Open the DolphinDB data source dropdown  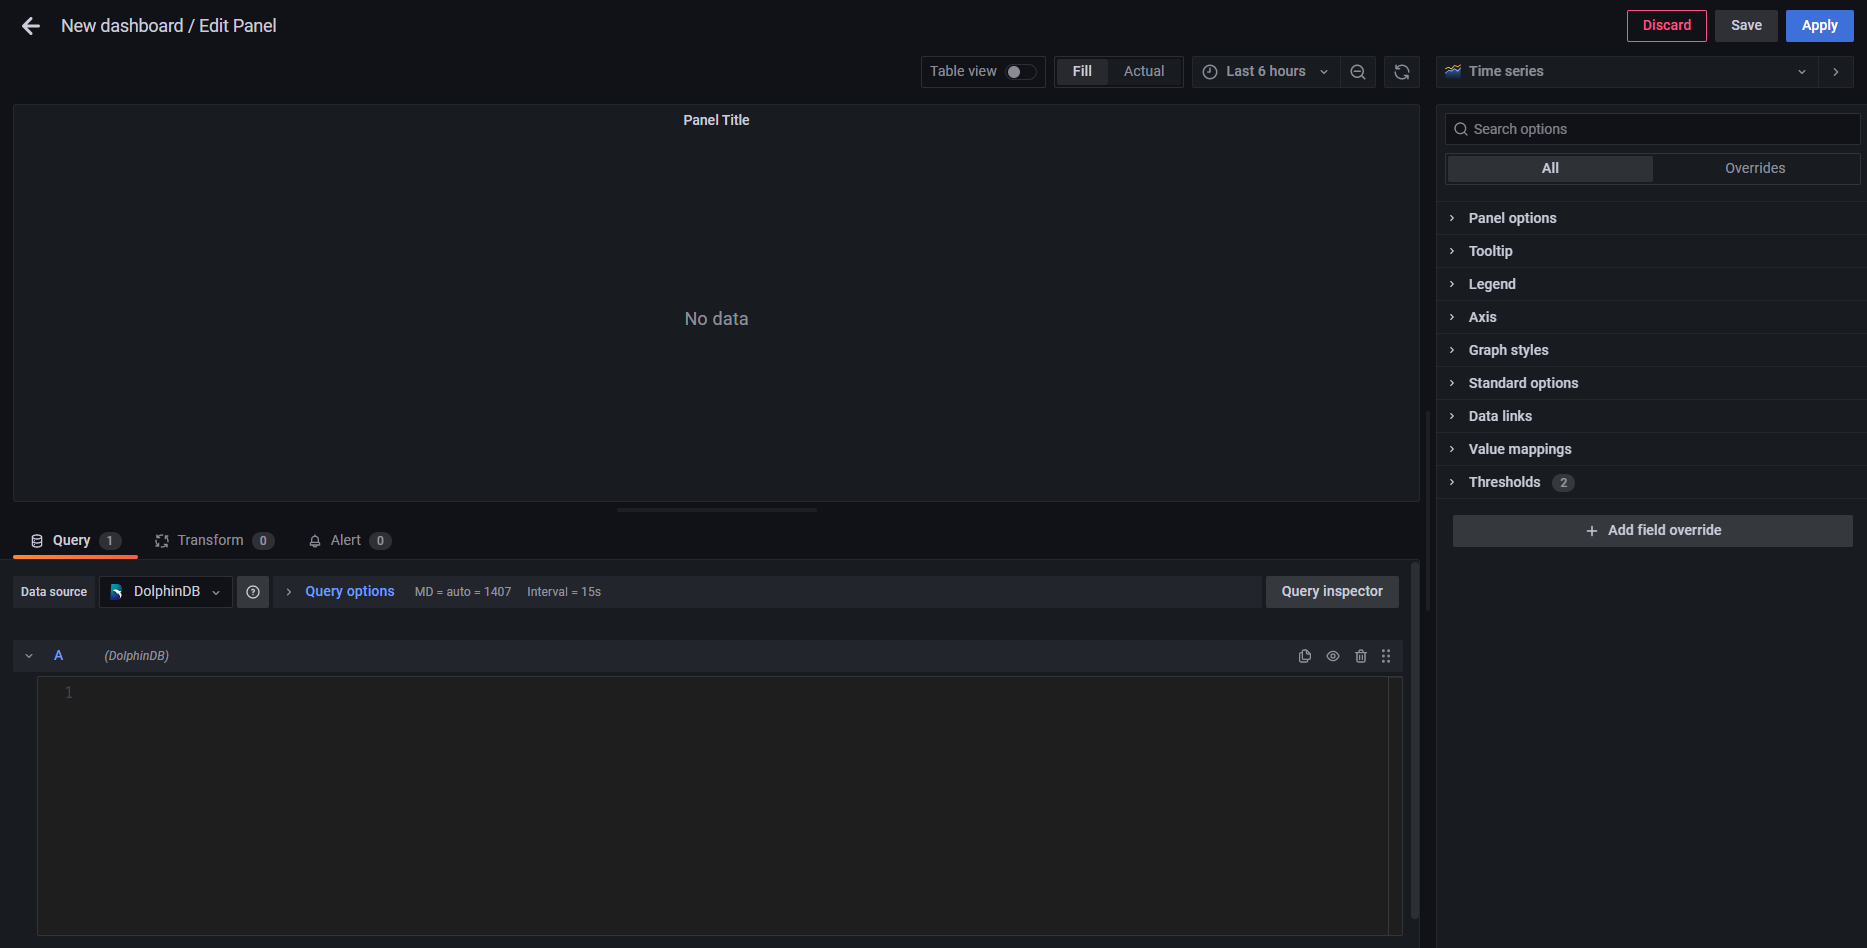(166, 592)
